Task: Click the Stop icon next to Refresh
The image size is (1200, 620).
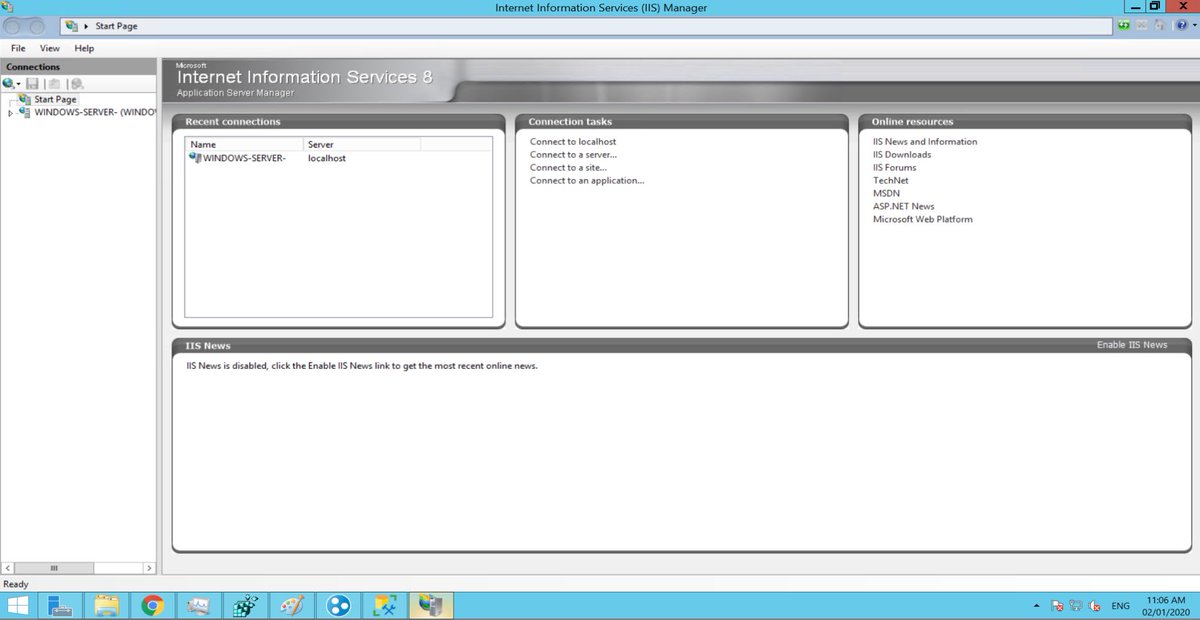Action: (1142, 25)
